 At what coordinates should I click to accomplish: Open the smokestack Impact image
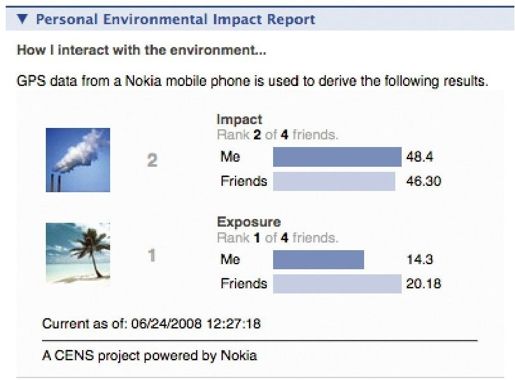pyautogui.click(x=78, y=160)
